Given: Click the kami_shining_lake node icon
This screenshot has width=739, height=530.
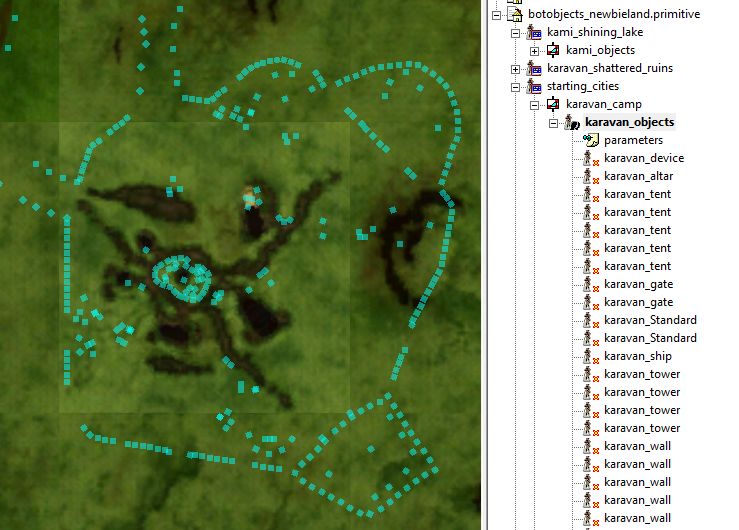Looking at the screenshot, I should pyautogui.click(x=534, y=32).
